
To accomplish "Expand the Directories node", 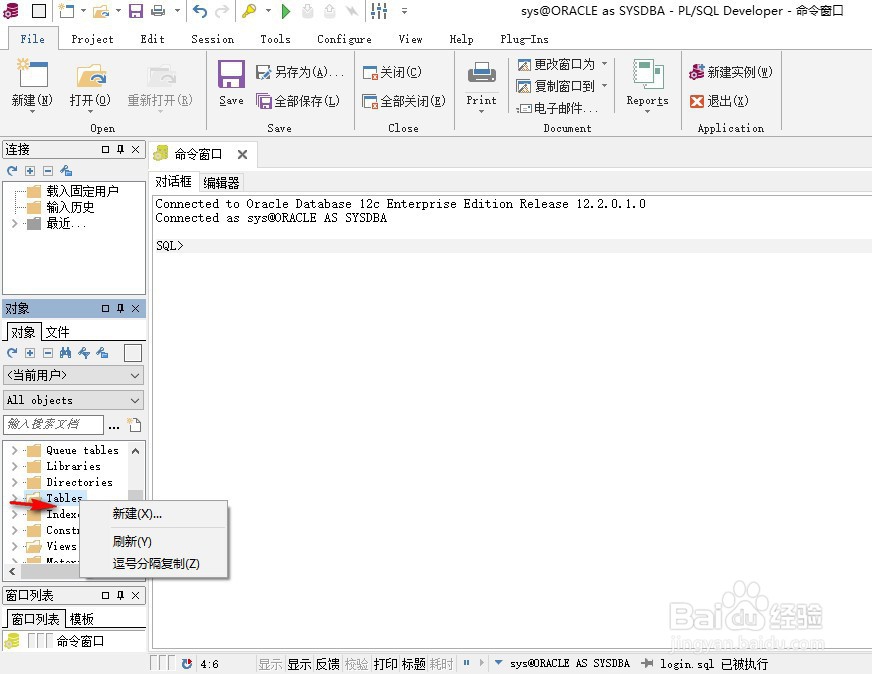I will pos(14,482).
